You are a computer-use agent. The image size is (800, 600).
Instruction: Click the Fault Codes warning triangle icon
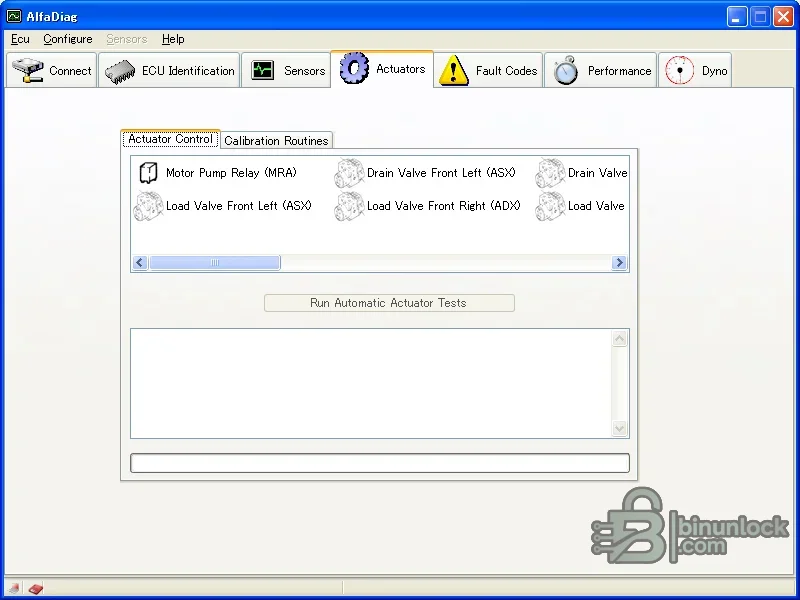tap(454, 70)
